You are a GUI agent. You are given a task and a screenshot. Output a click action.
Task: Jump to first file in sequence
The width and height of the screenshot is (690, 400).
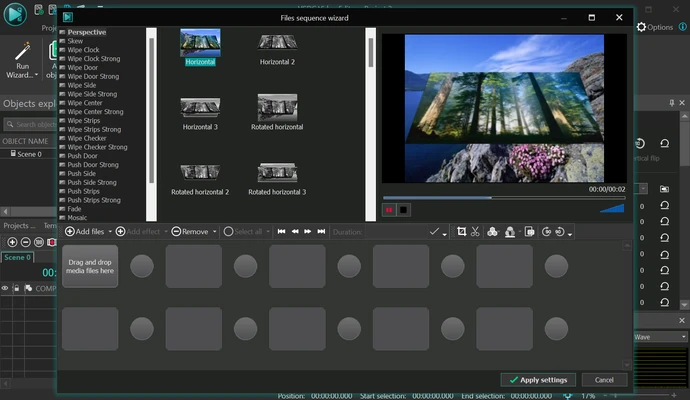[281, 231]
